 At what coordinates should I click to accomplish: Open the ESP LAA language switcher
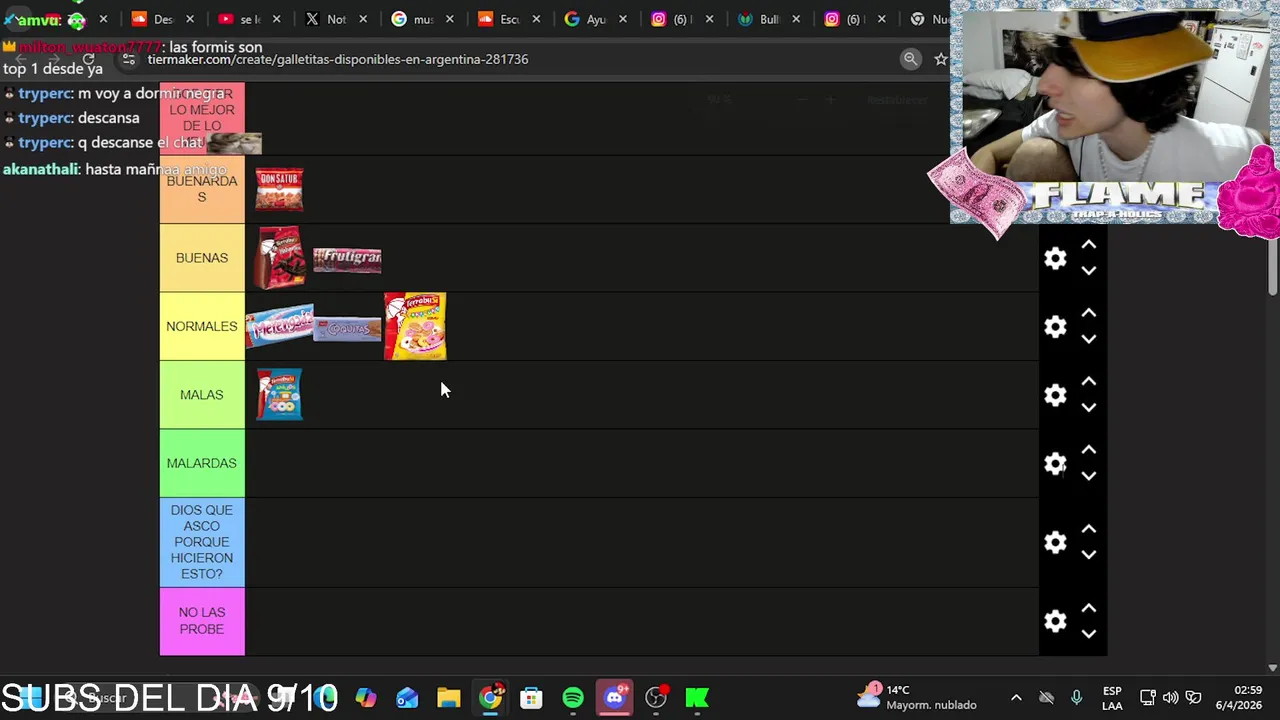[1112, 698]
